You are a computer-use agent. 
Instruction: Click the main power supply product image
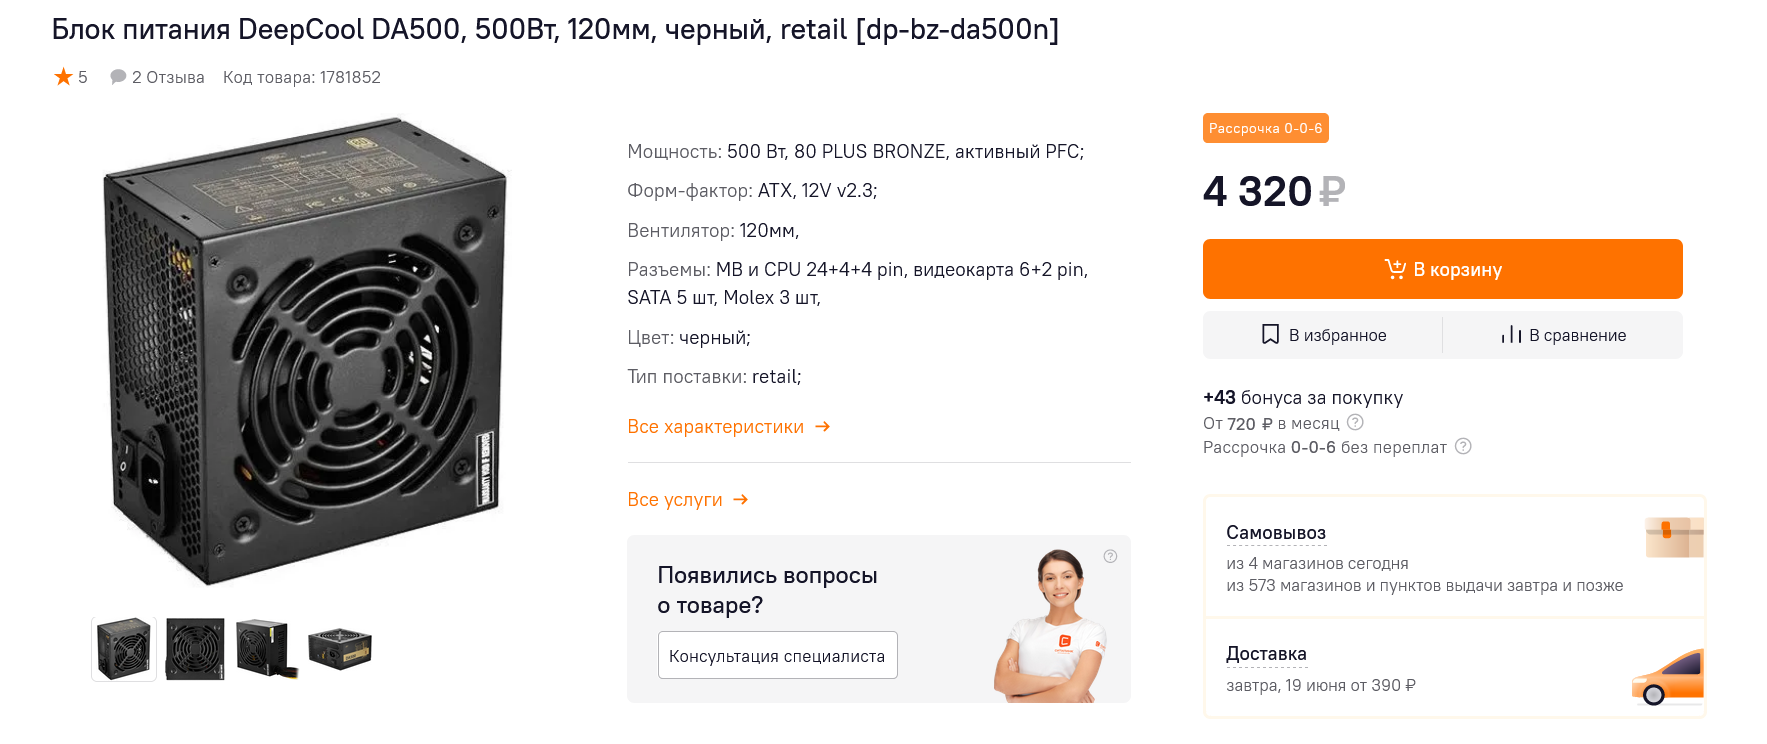click(305, 350)
